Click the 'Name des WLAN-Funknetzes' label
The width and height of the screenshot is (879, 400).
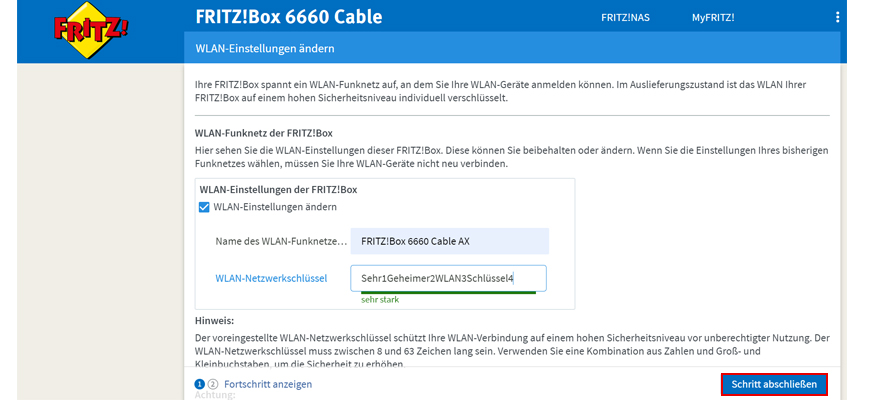281,241
